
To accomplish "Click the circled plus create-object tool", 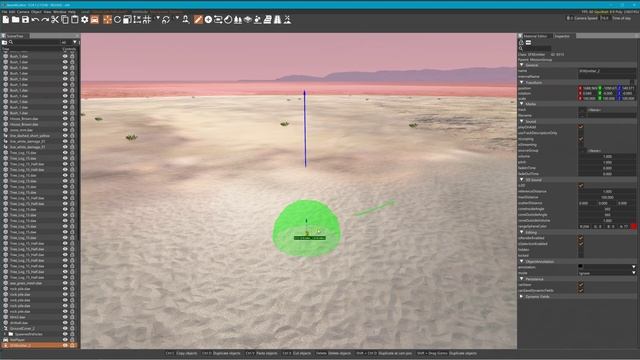I will [208, 20].
